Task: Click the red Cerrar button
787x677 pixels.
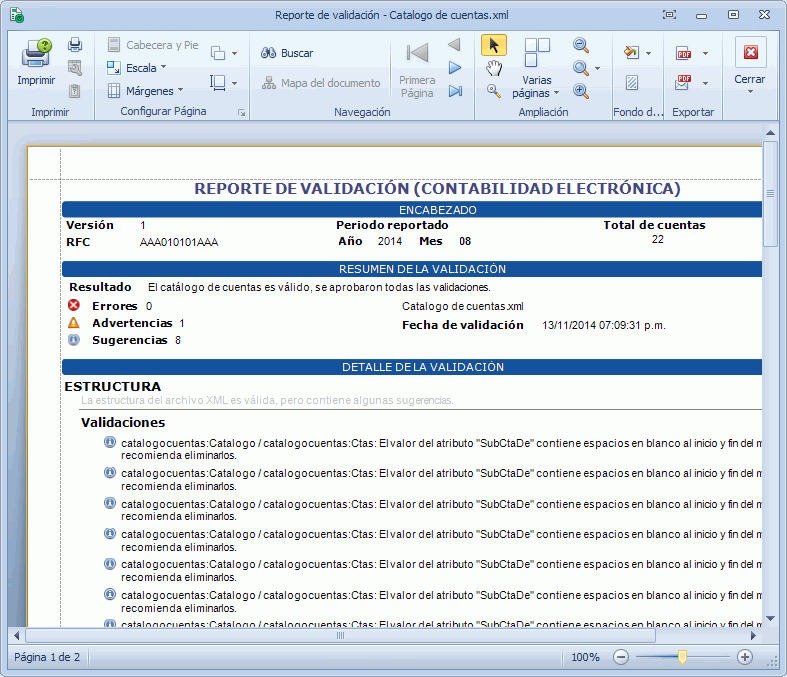Action: 750,52
